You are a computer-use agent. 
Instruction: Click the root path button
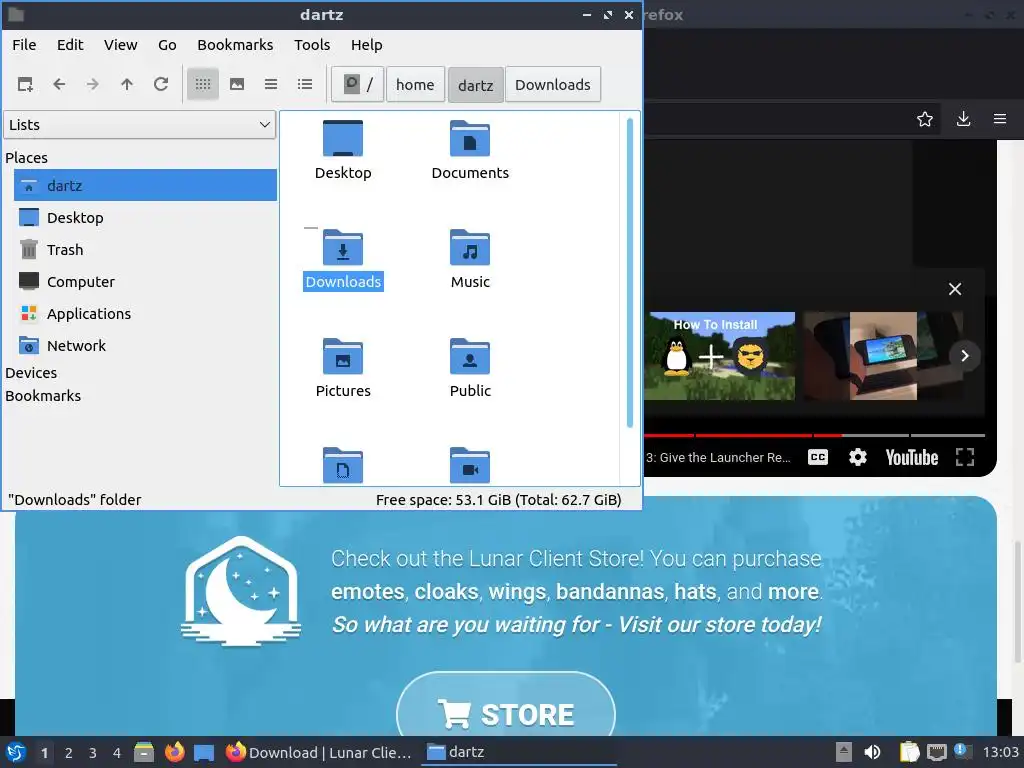[357, 84]
